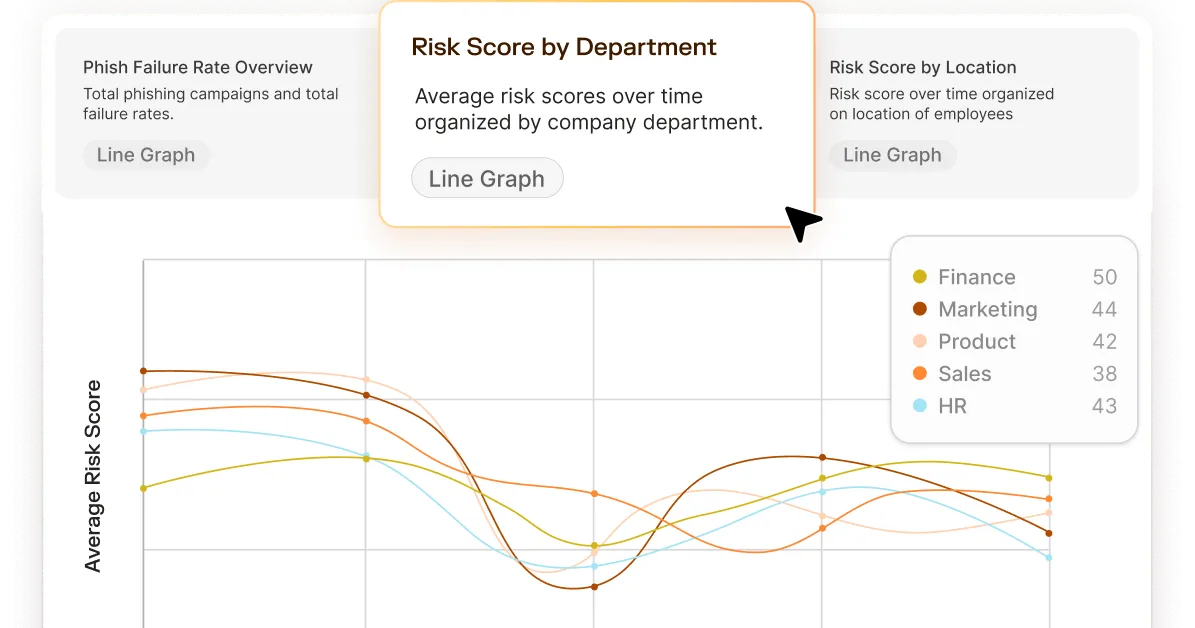The width and height of the screenshot is (1195, 628).
Task: Click the Marketing legend color dot
Action: 921,309
